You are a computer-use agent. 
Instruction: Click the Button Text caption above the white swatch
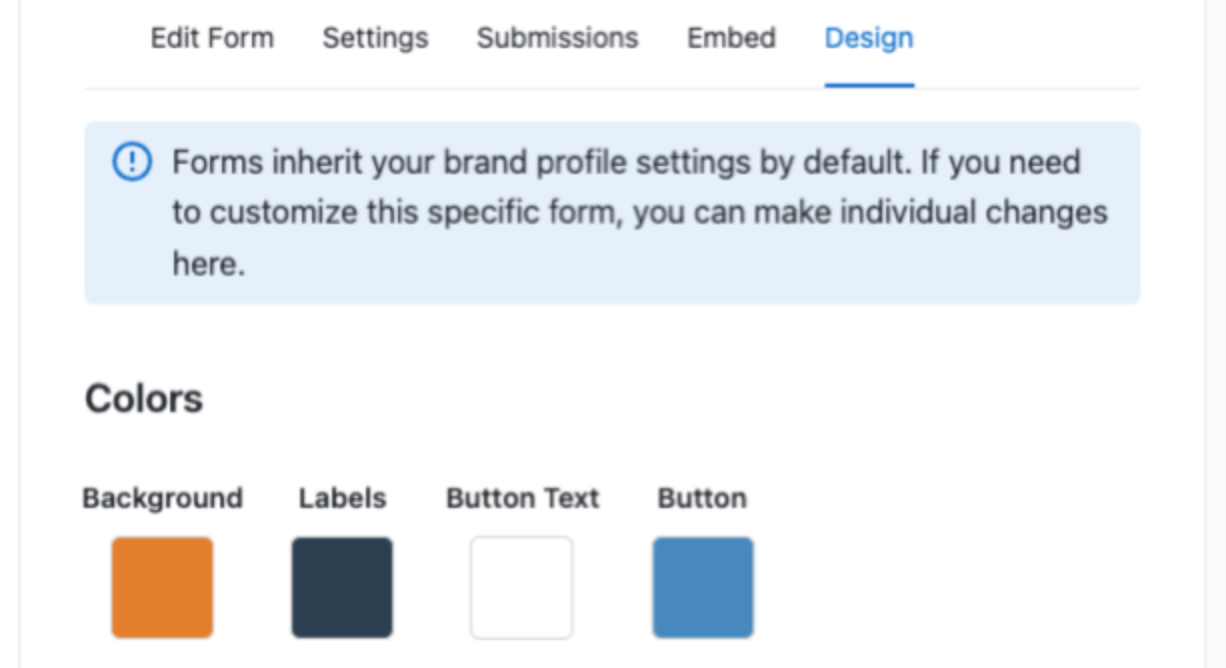[x=522, y=498]
